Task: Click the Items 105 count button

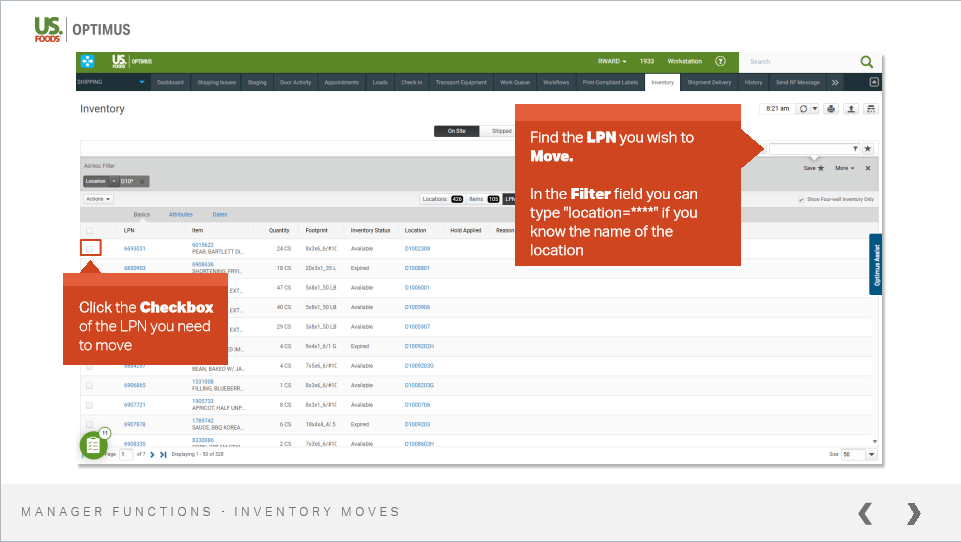Action: point(484,199)
